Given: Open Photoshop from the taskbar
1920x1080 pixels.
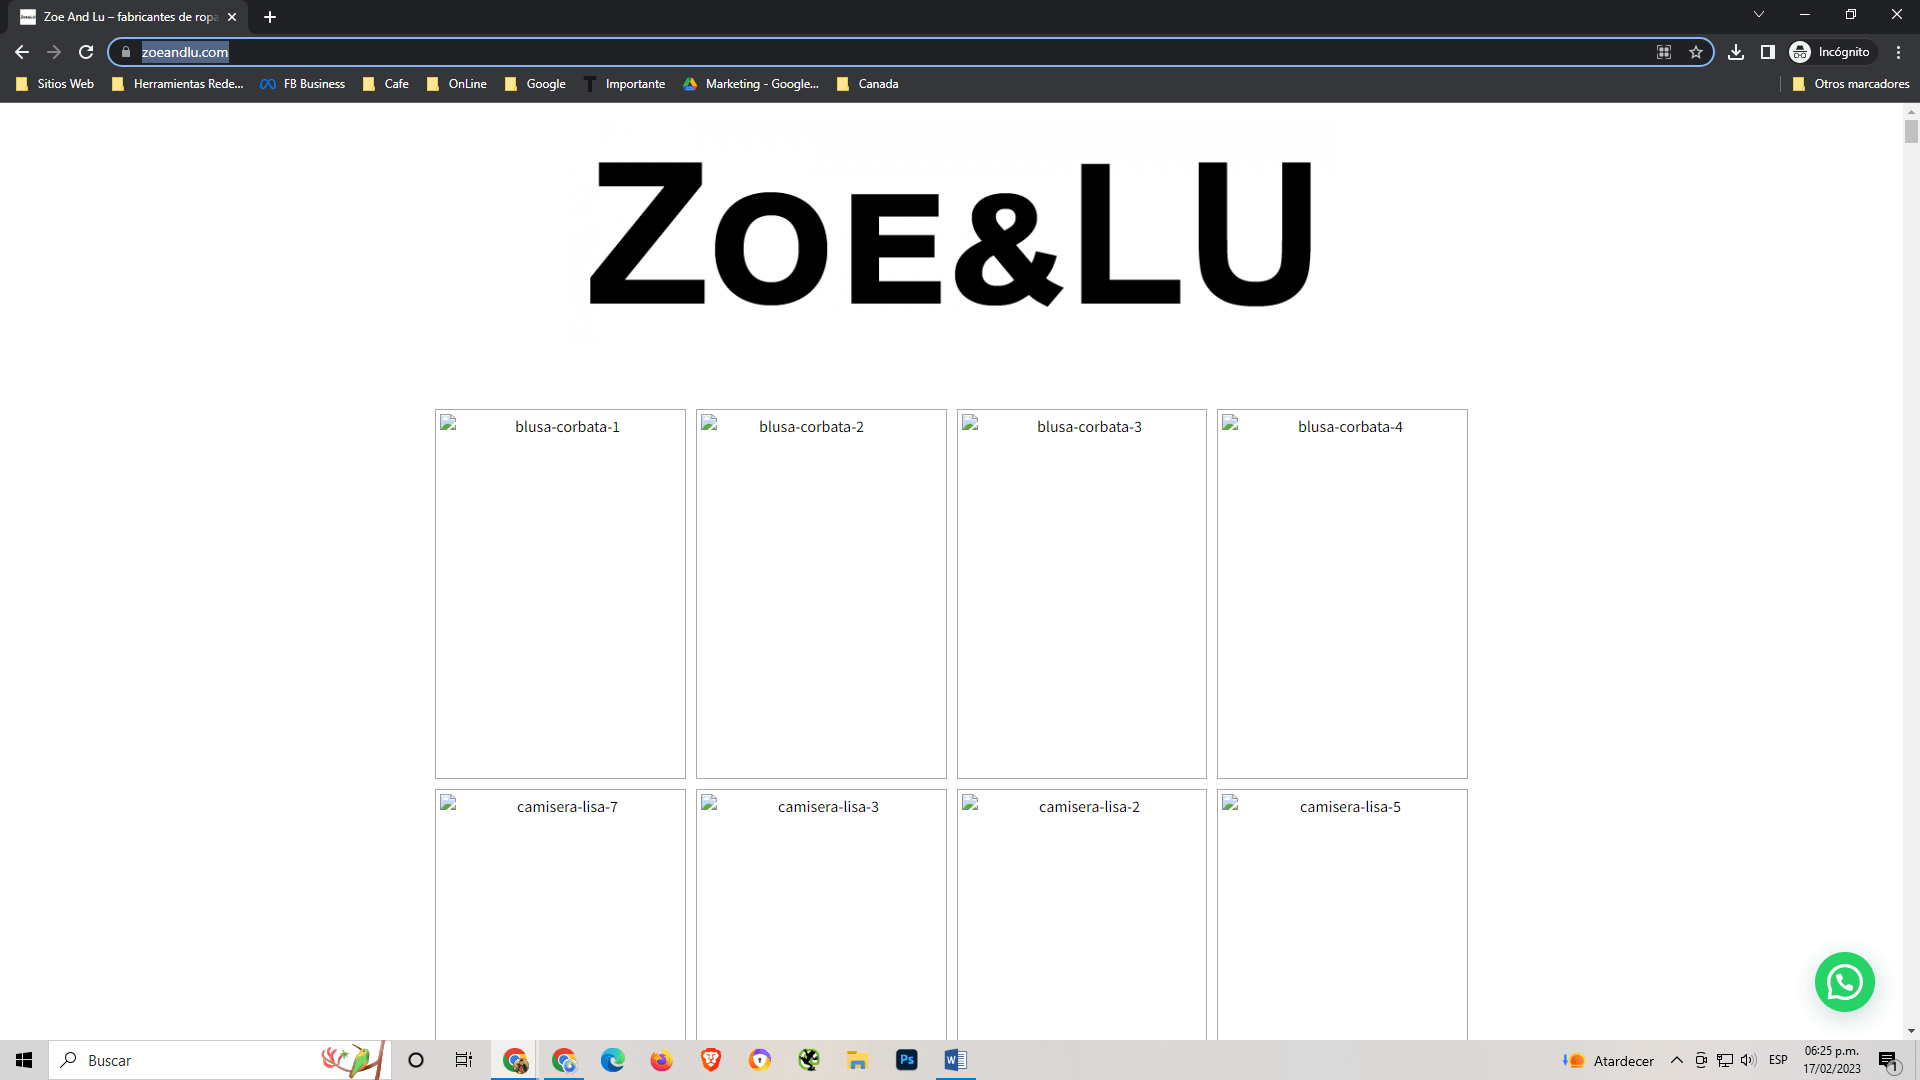Looking at the screenshot, I should point(907,1060).
